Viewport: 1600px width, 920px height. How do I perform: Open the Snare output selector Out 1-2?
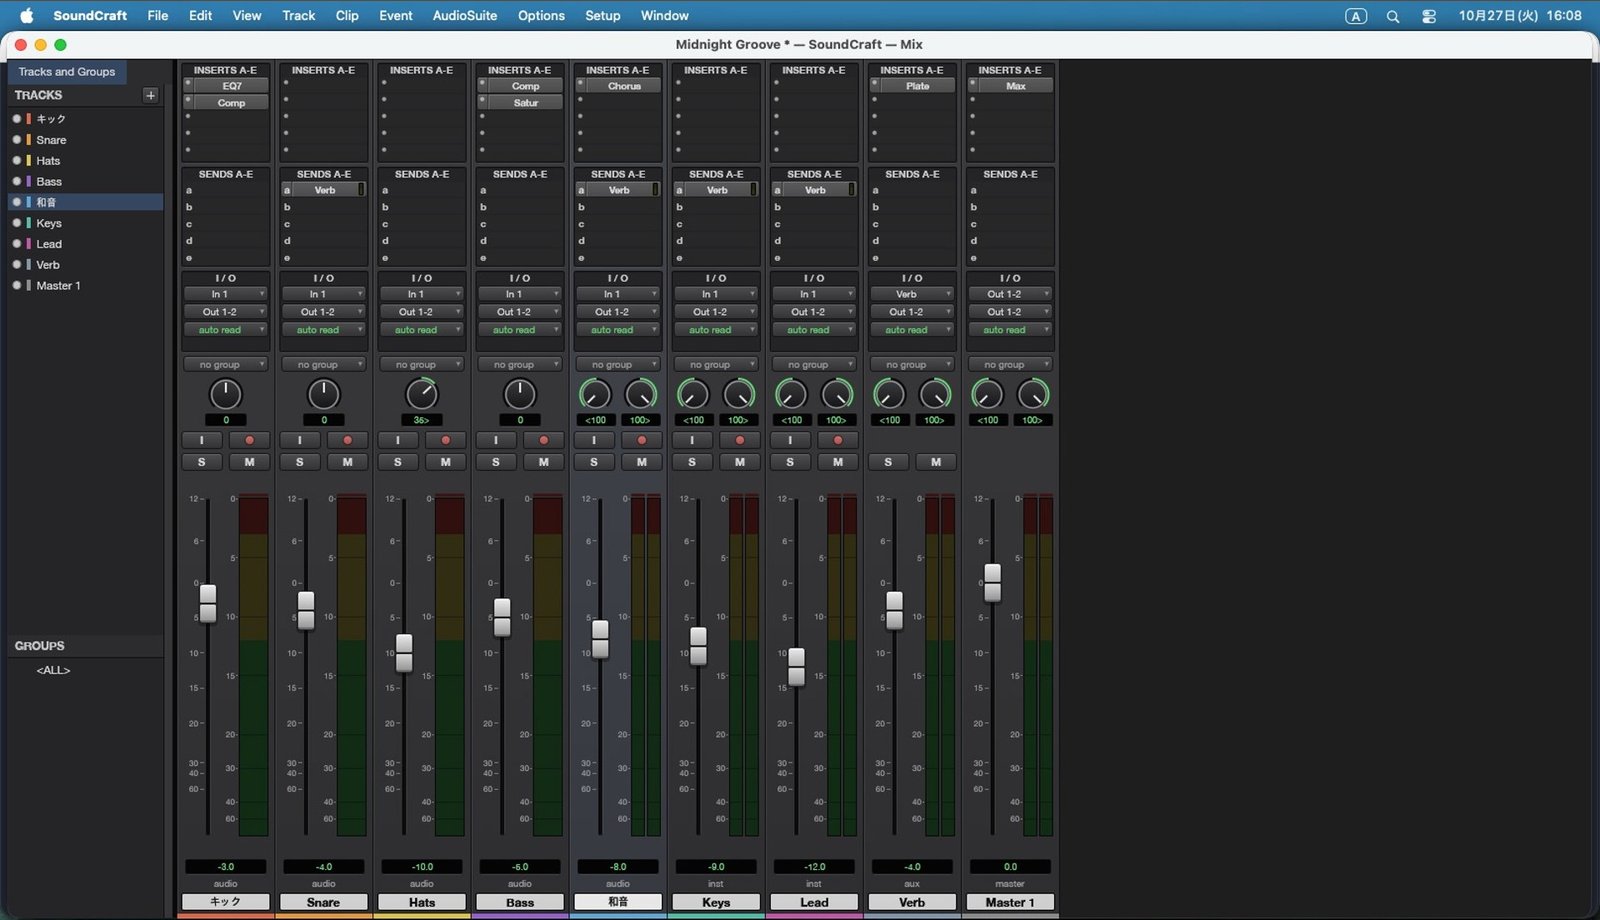pos(323,312)
